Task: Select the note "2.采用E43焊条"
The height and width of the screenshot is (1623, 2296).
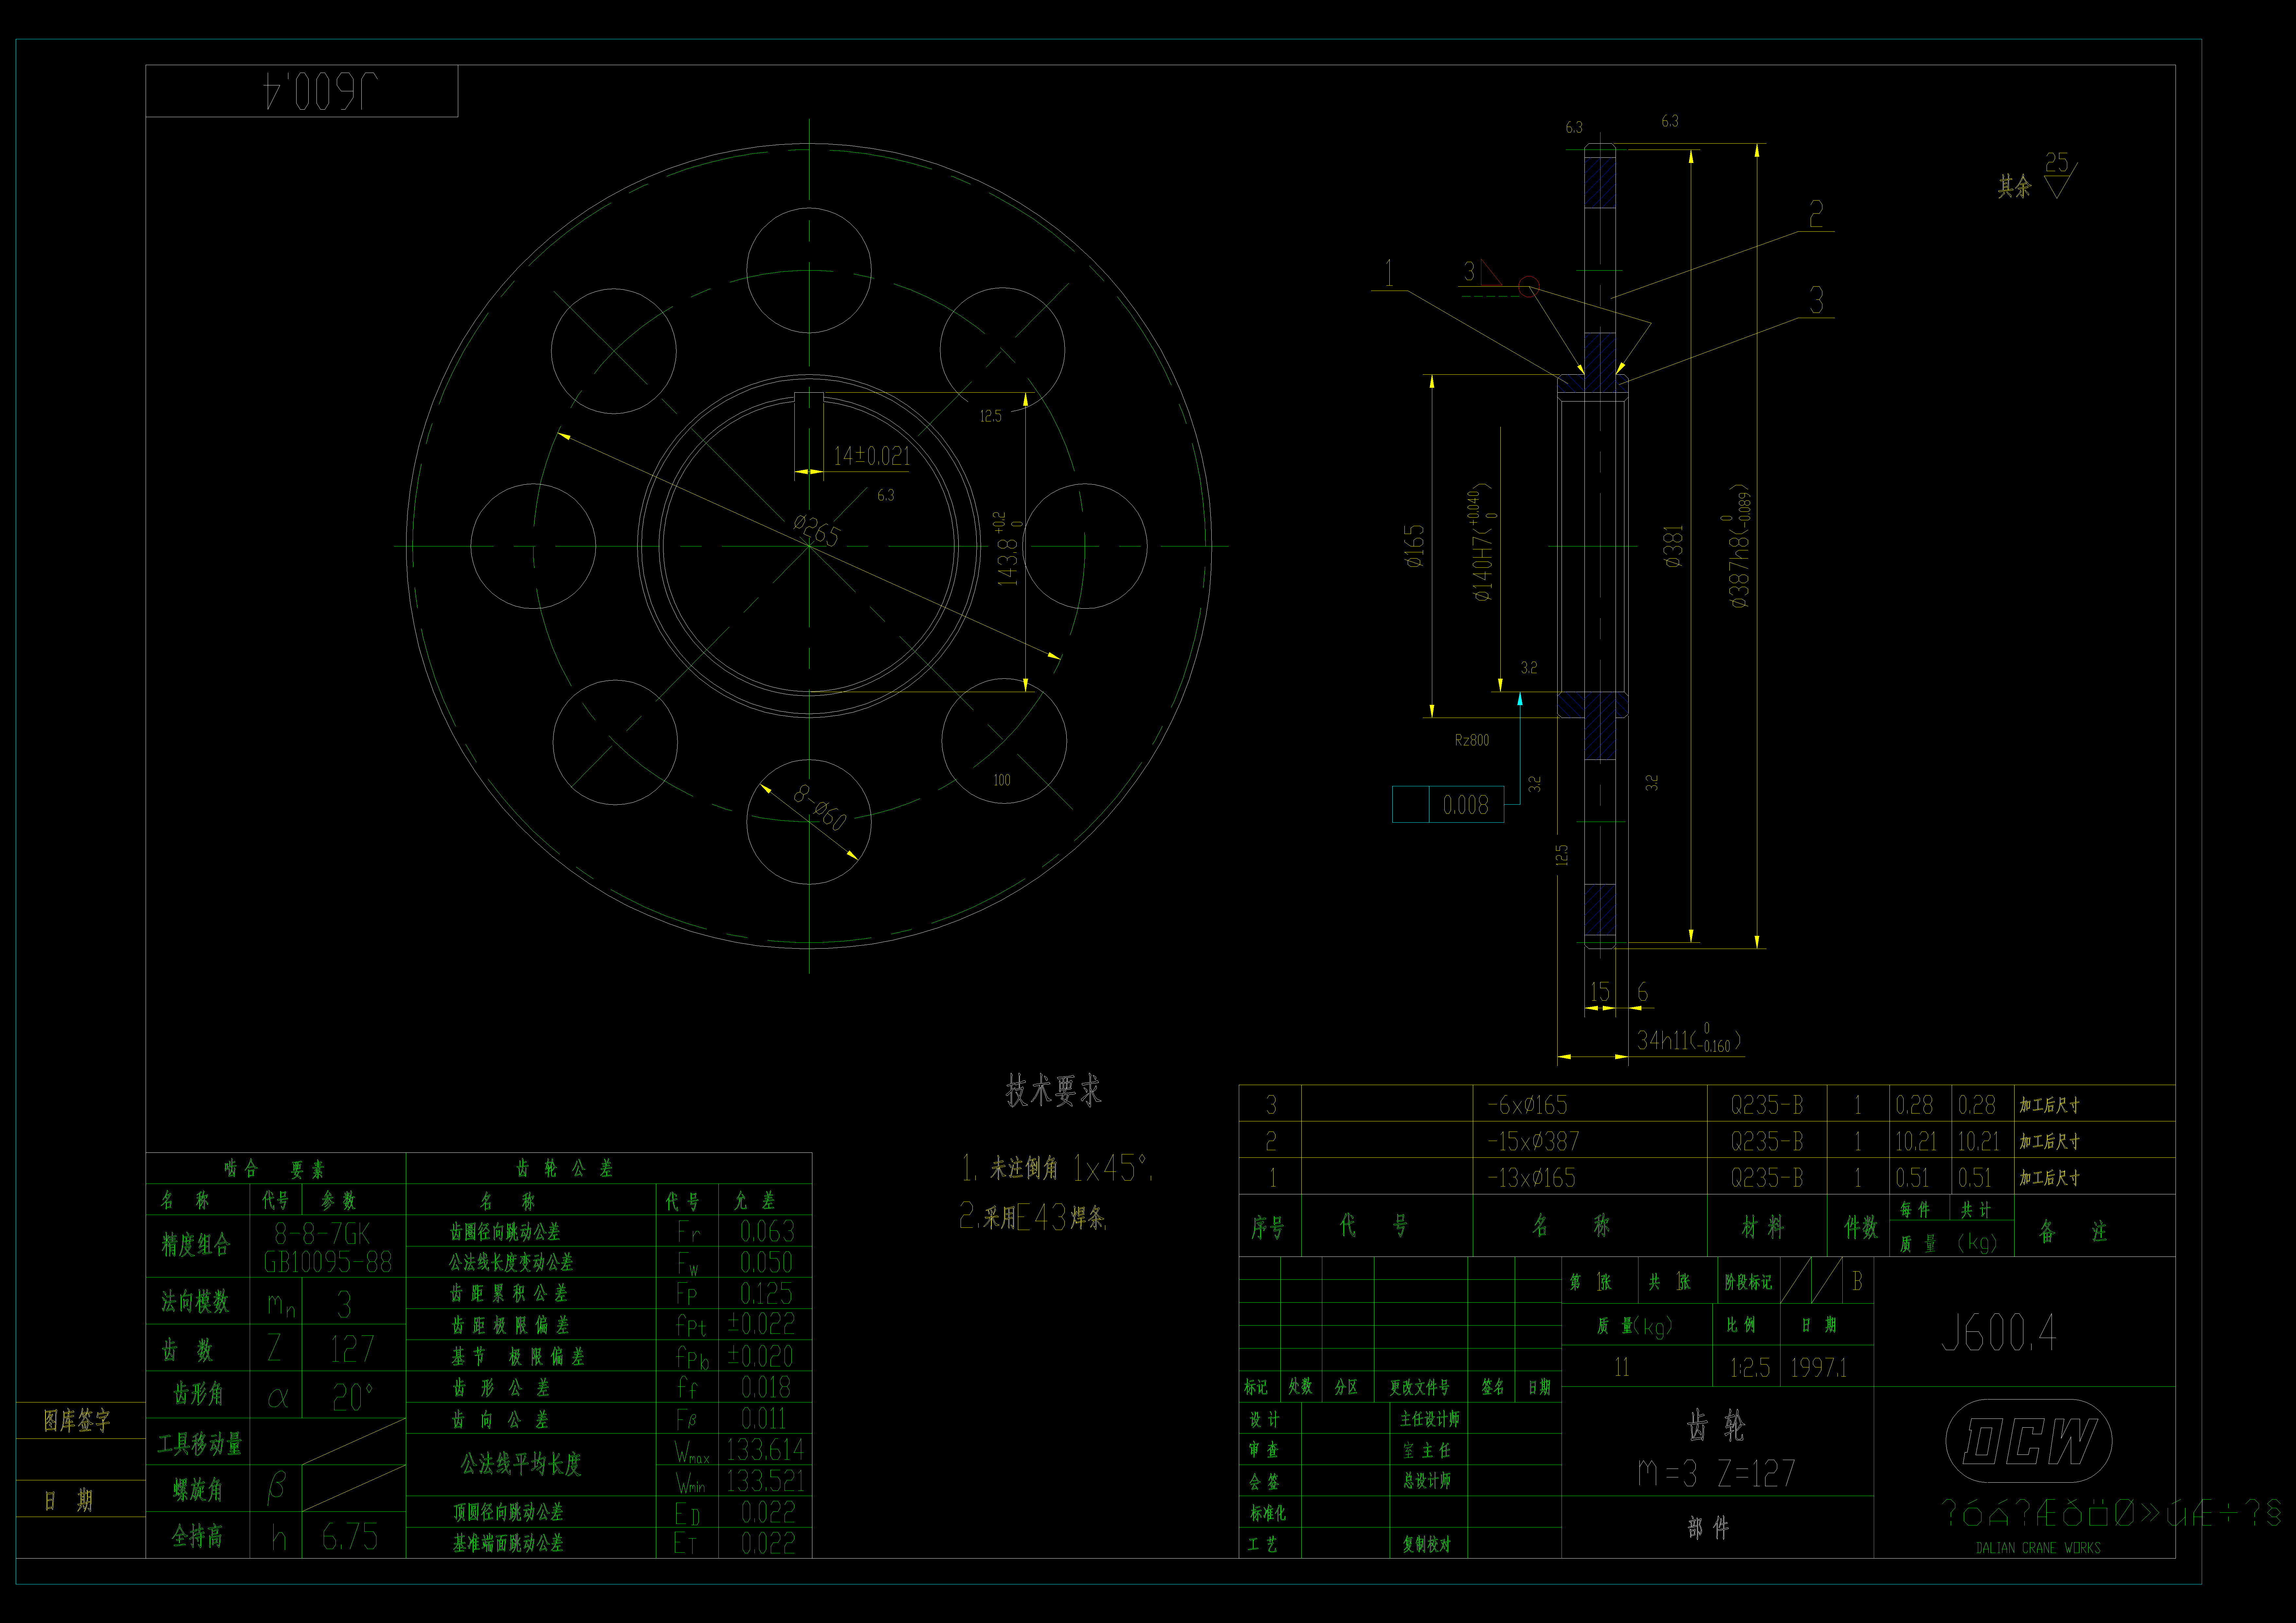Action: point(1033,1217)
